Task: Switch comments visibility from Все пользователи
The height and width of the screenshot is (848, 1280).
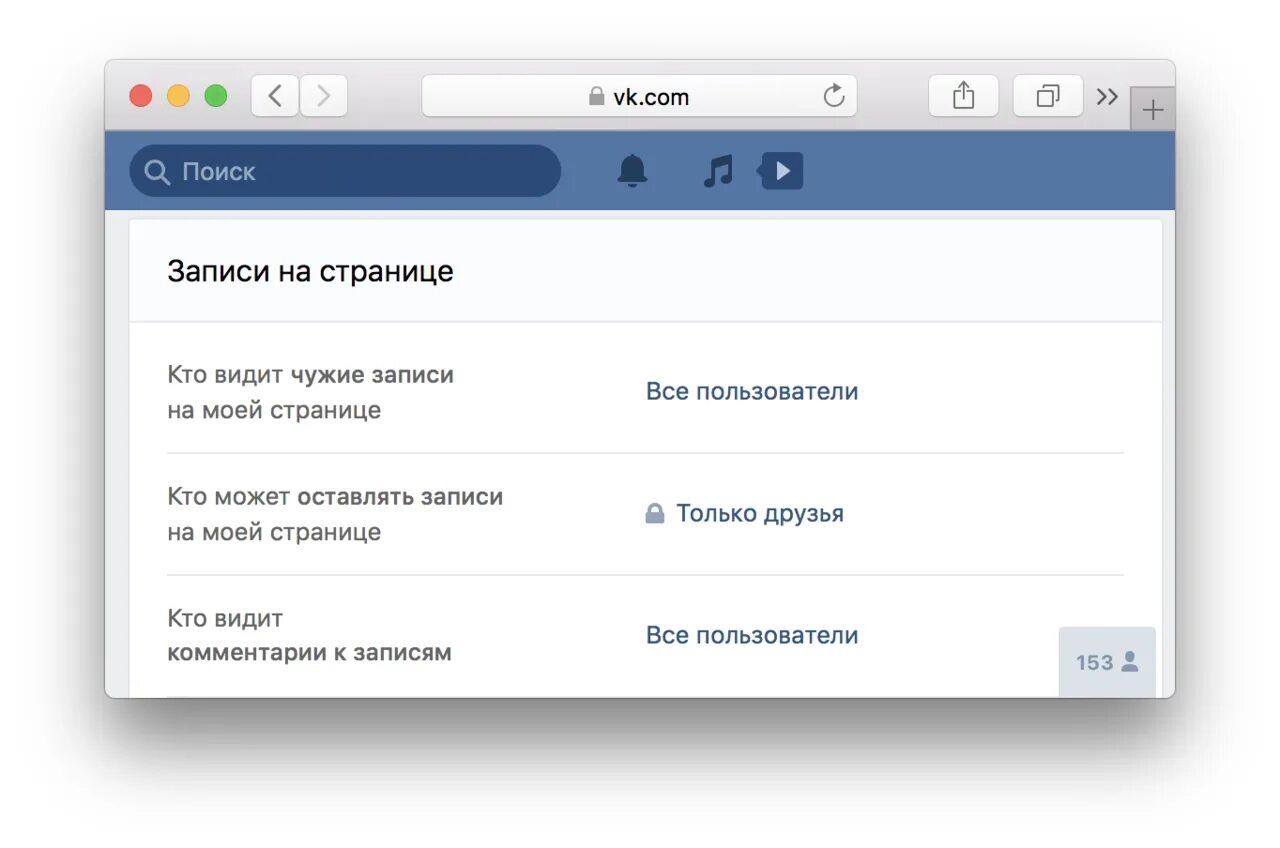Action: 752,635
